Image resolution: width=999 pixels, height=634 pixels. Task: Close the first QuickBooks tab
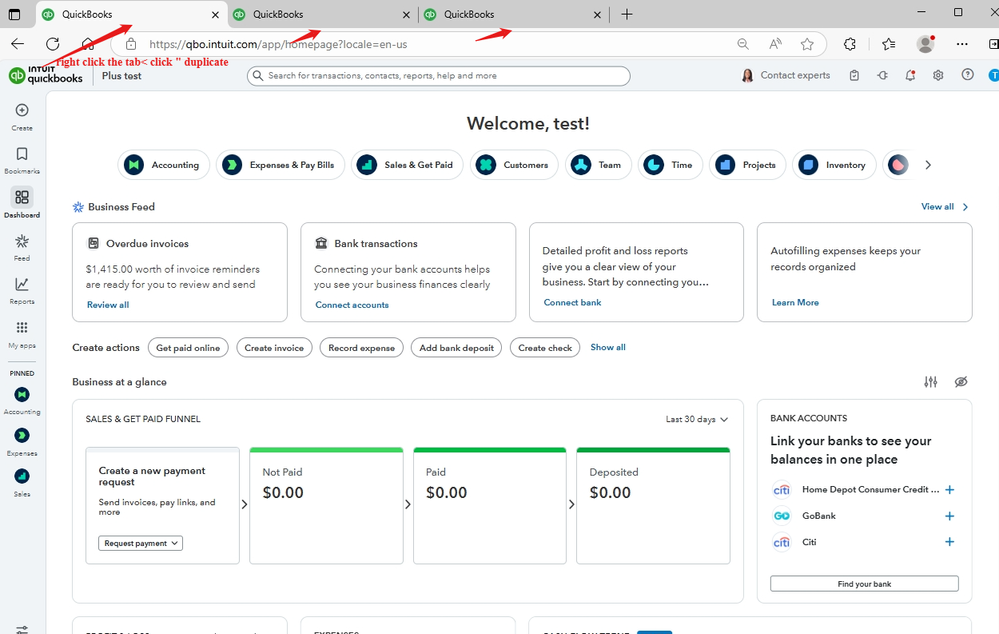pyautogui.click(x=215, y=14)
